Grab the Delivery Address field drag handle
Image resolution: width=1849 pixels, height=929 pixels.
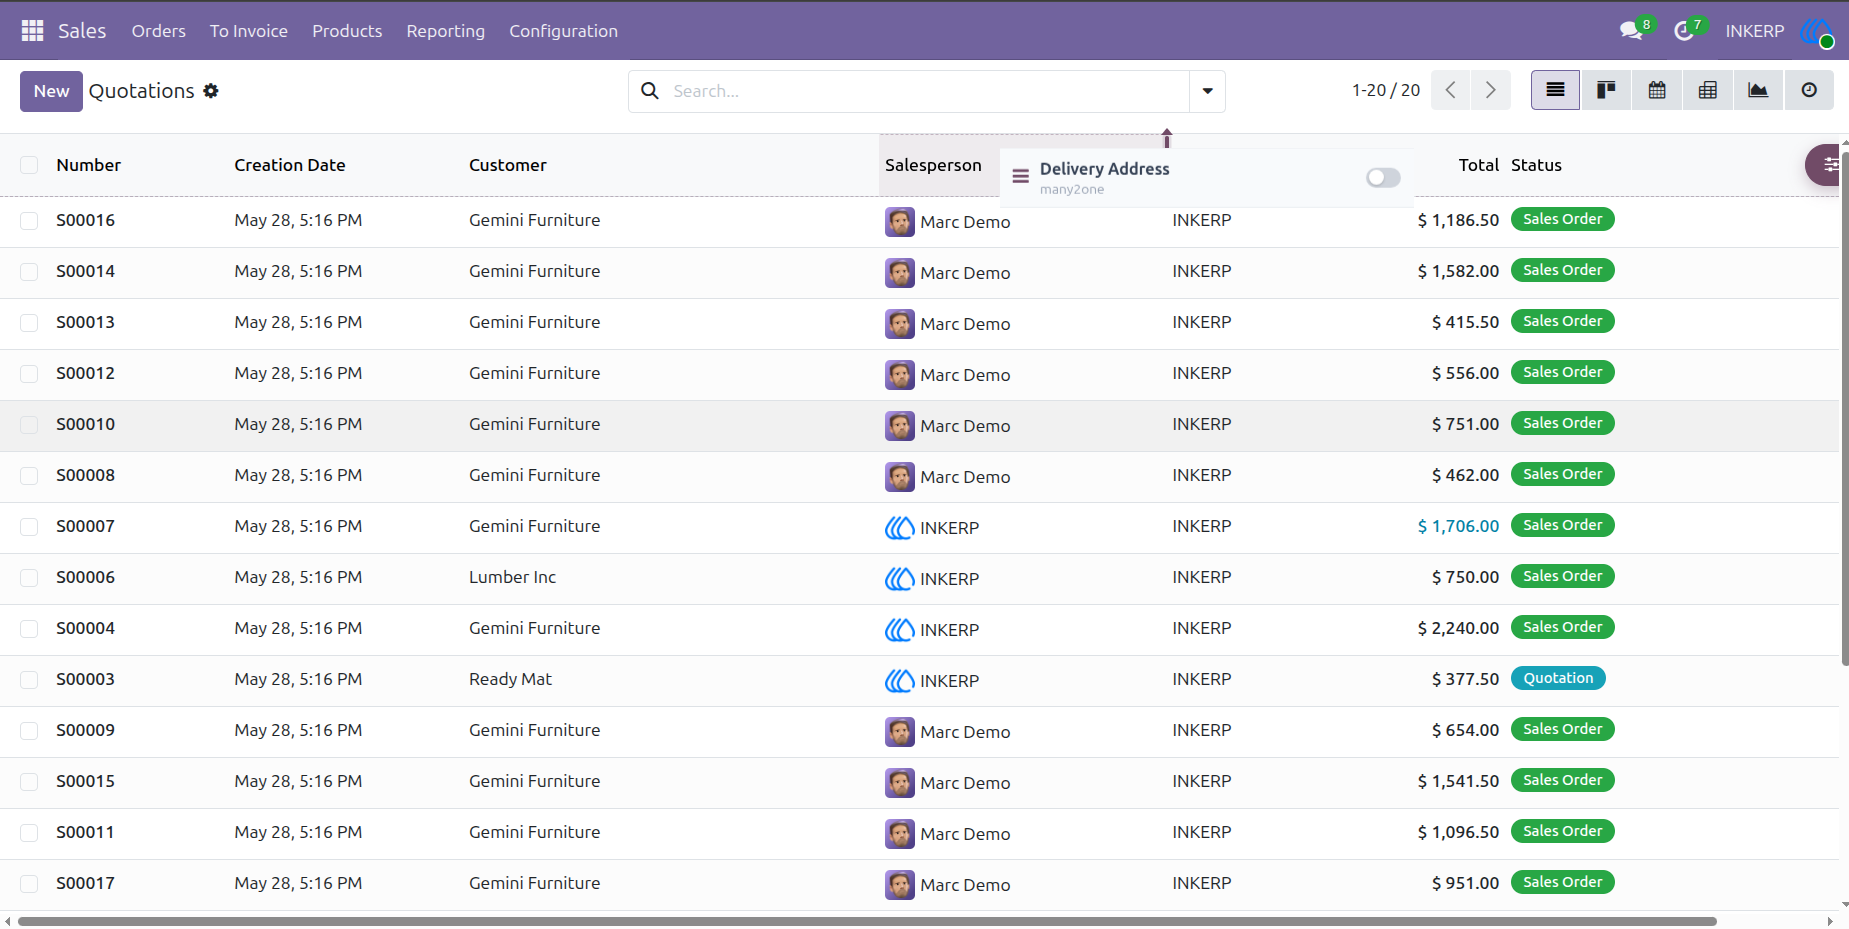click(x=1020, y=177)
